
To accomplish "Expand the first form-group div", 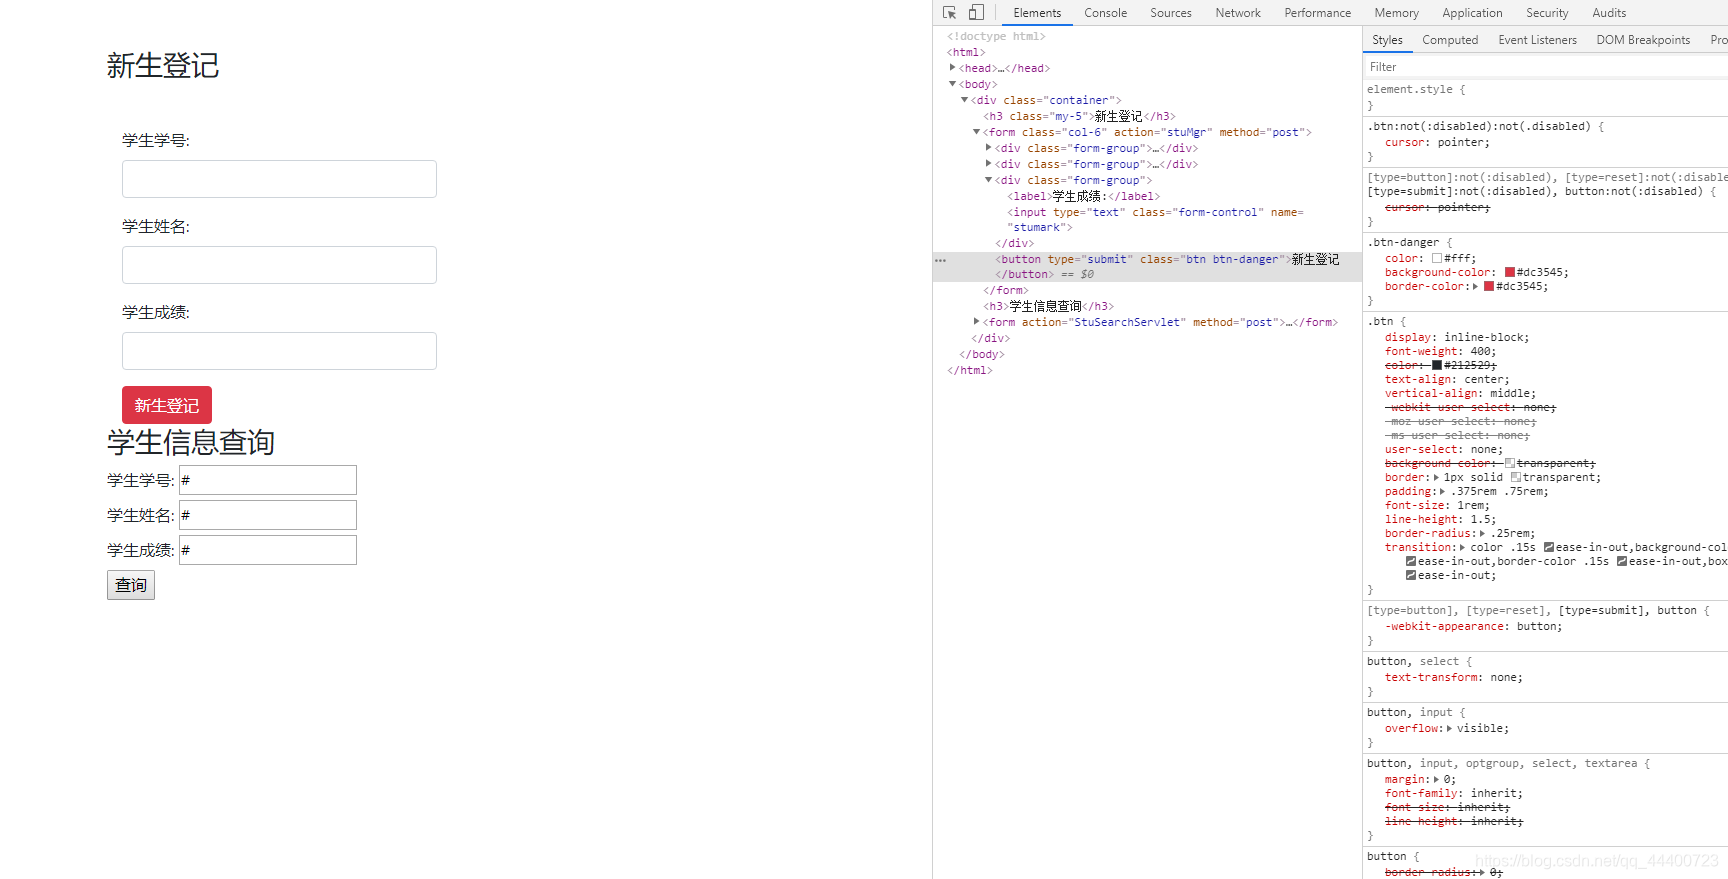I will coord(988,148).
